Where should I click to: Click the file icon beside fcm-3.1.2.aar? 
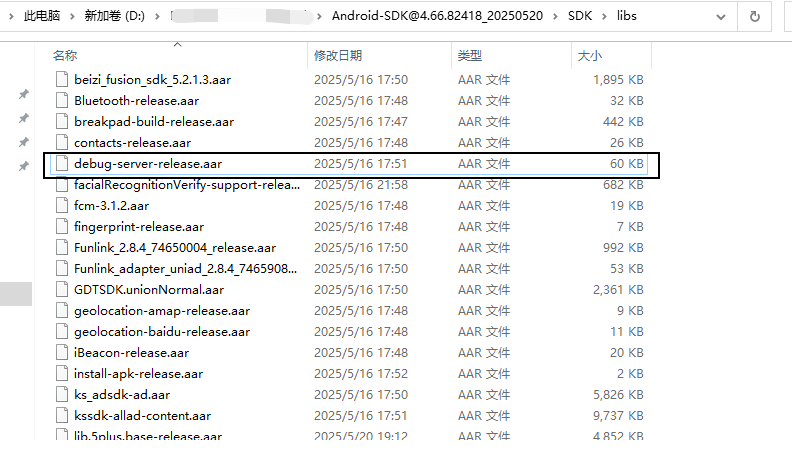pyautogui.click(x=61, y=205)
